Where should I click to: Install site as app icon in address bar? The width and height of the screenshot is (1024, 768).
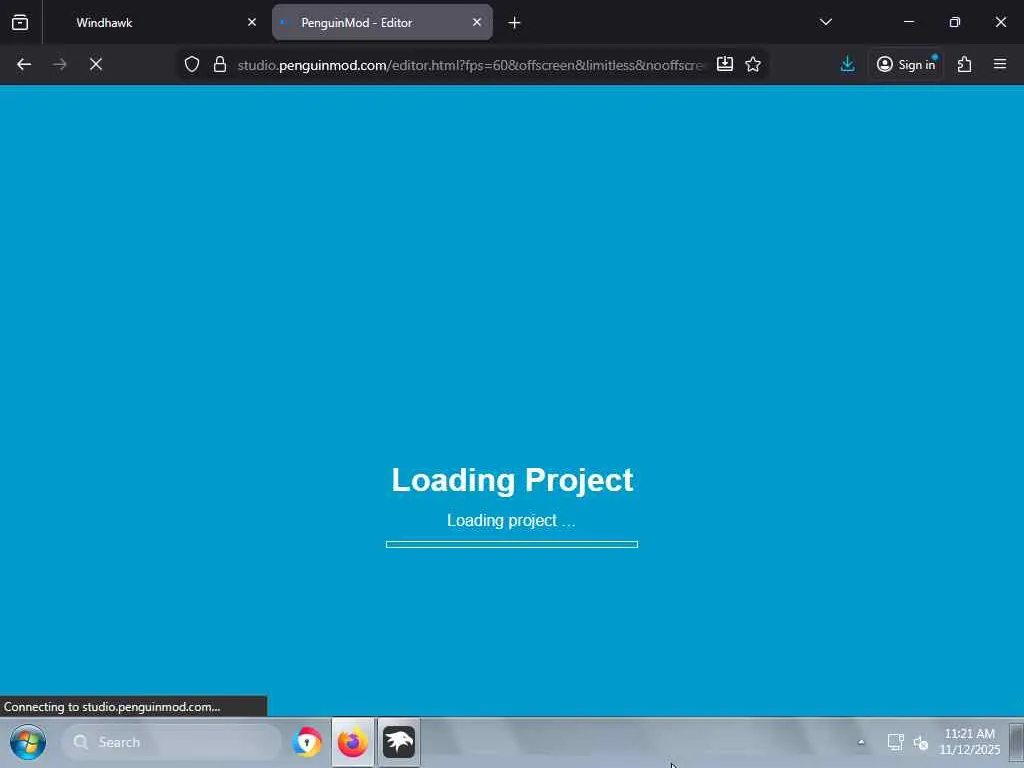(725, 64)
